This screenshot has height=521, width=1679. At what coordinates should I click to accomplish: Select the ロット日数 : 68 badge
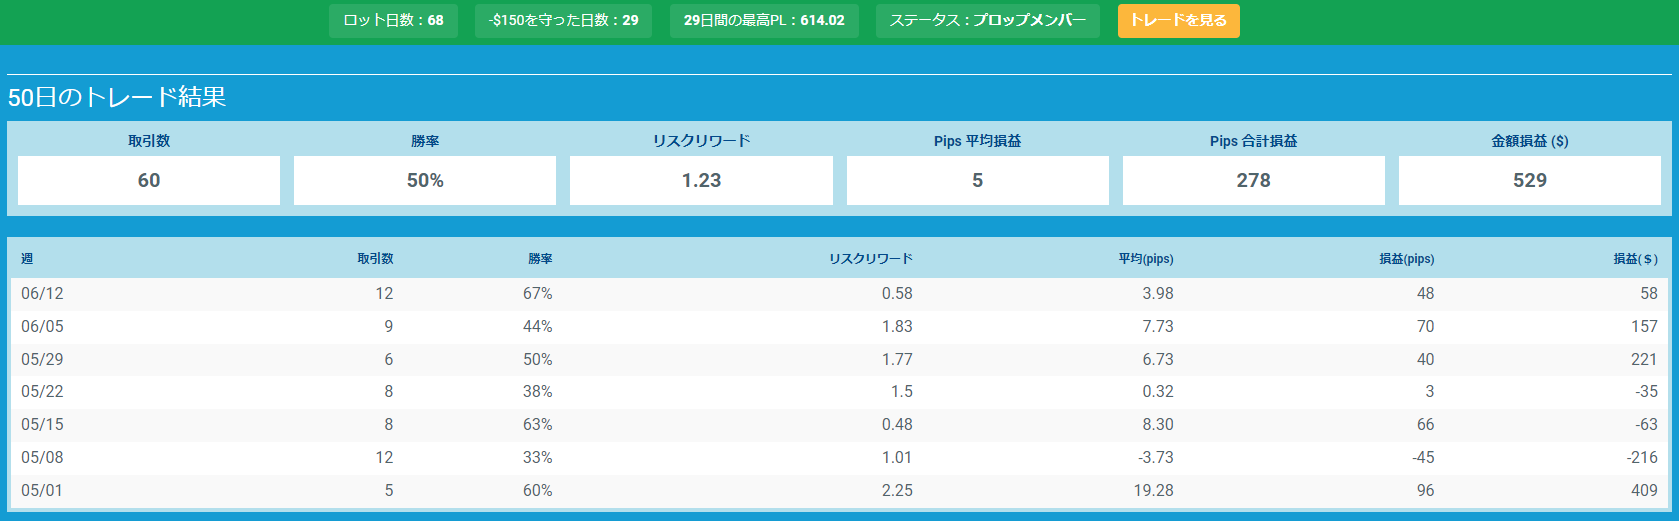(x=393, y=21)
